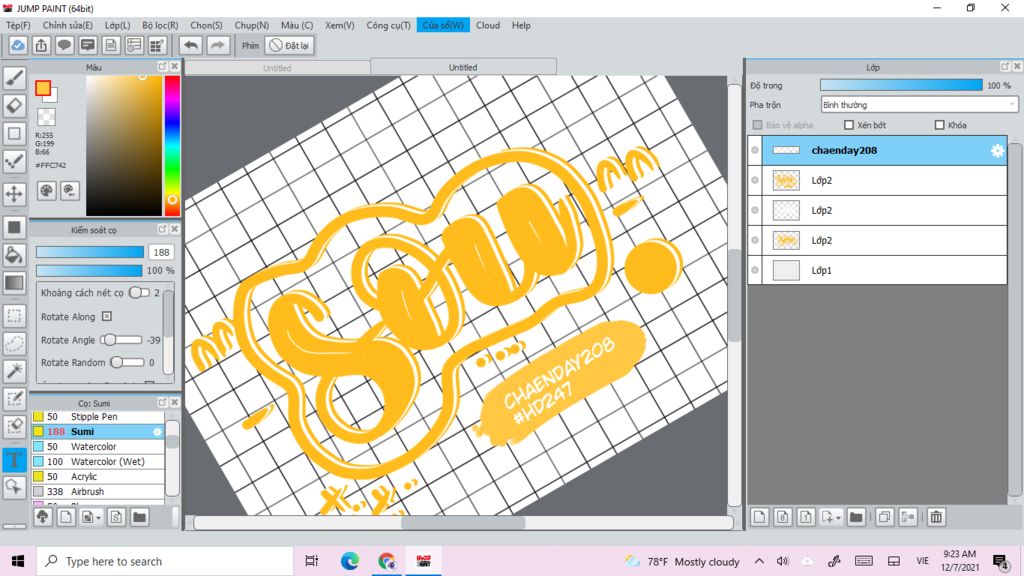The width and height of the screenshot is (1024, 576).
Task: Click the export icon in the top toolbar
Action: 41,45
